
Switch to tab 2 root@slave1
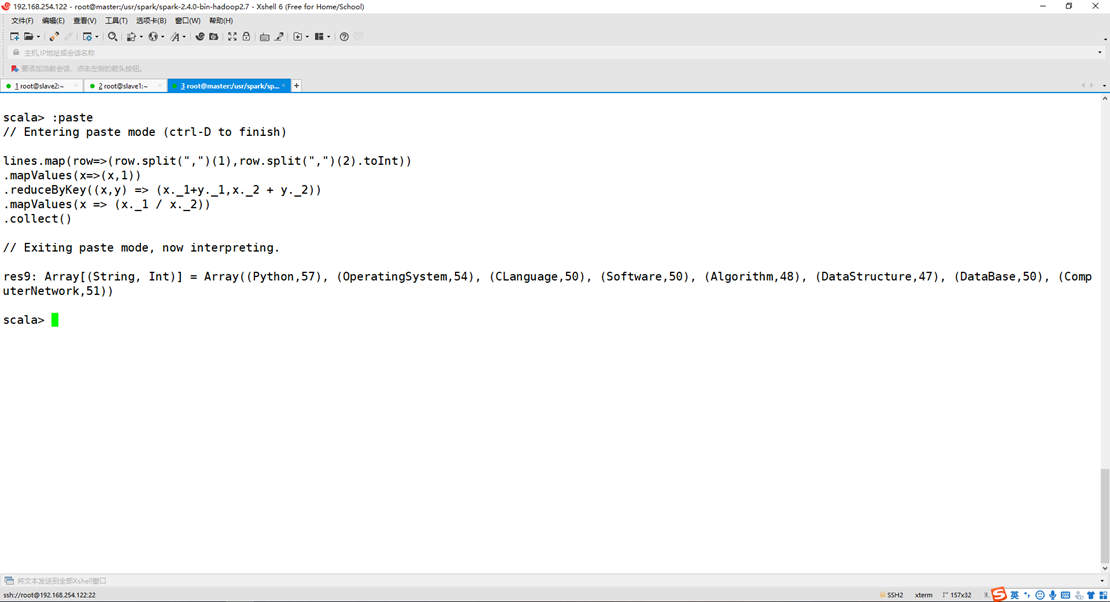click(123, 86)
